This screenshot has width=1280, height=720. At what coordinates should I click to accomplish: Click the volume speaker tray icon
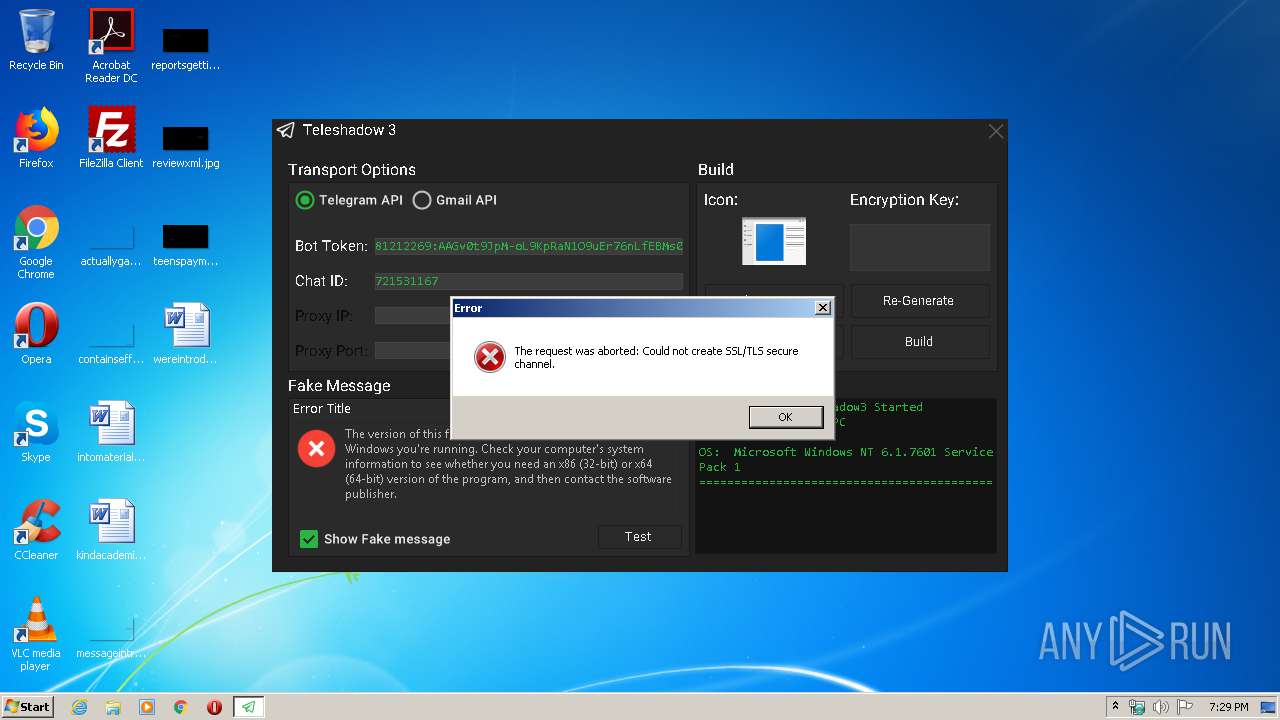1161,707
